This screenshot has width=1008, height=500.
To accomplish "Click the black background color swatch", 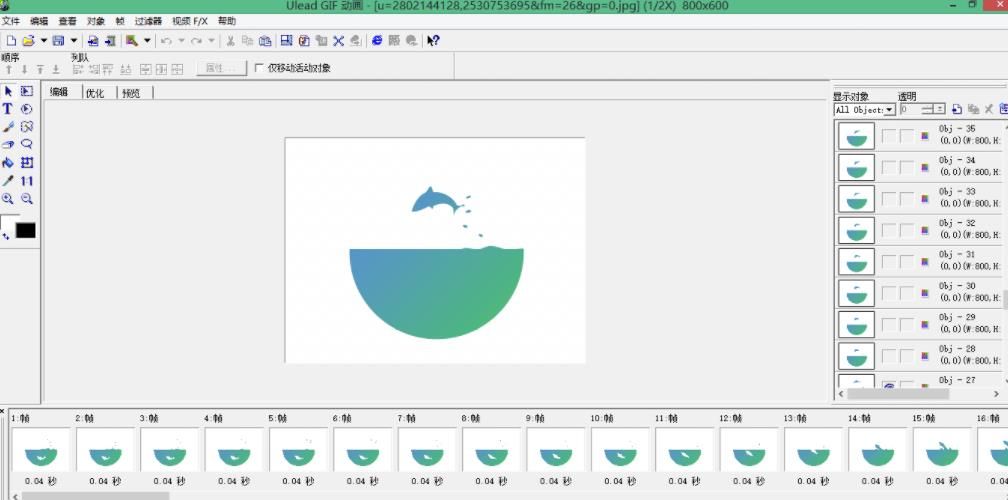I will (26, 230).
